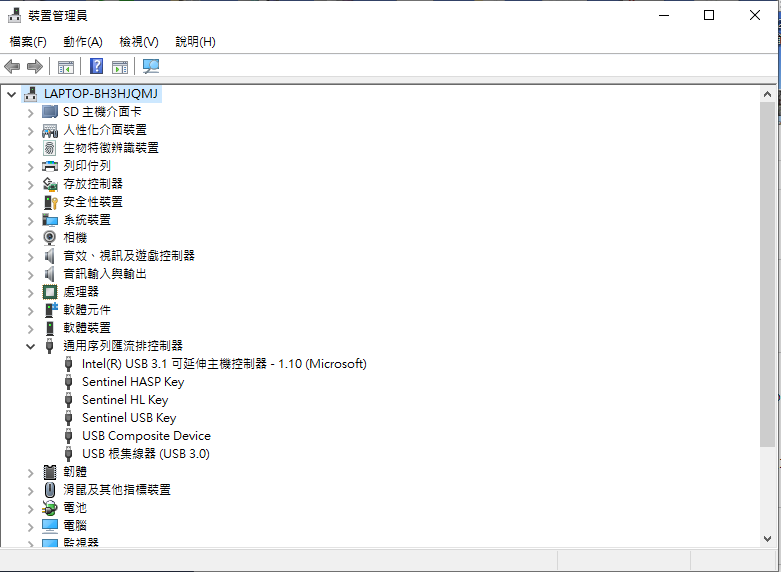Select the Sentinel USB Key device

pyautogui.click(x=129, y=418)
